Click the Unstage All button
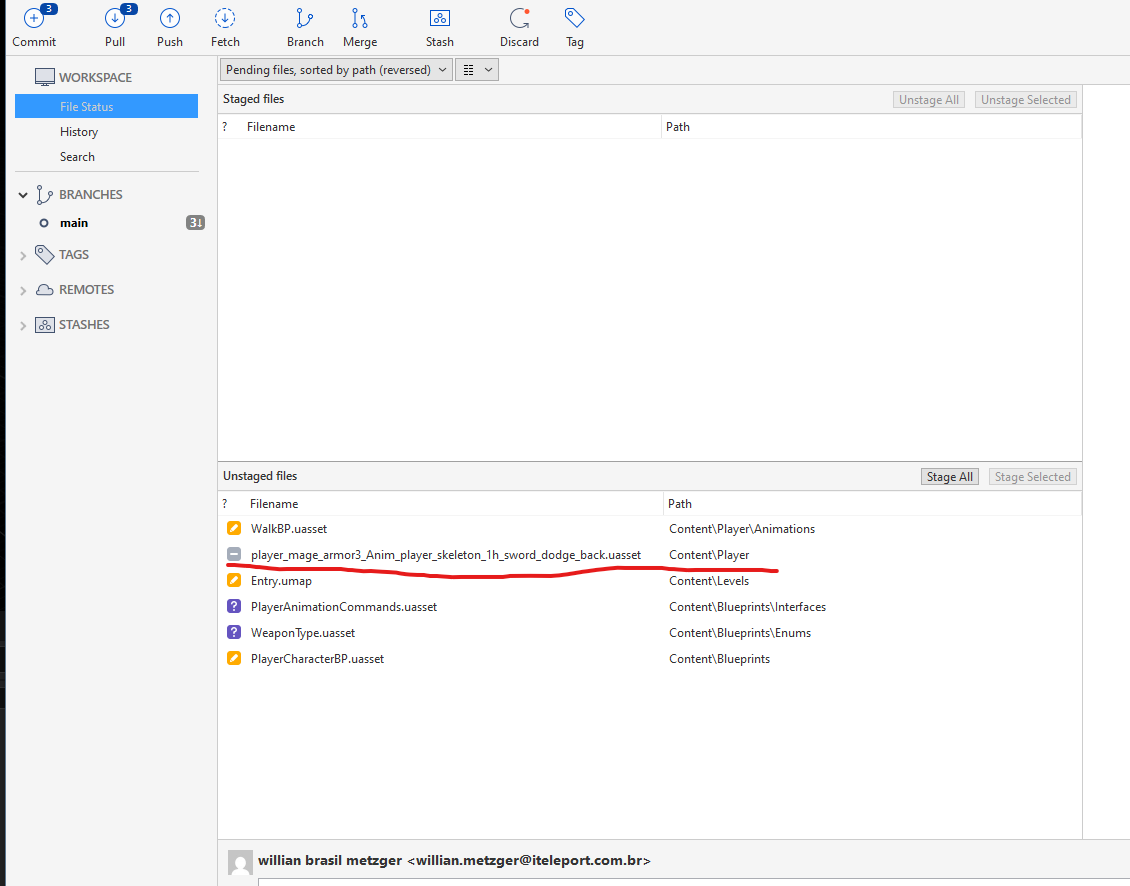Viewport: 1130px width, 886px height. [929, 99]
